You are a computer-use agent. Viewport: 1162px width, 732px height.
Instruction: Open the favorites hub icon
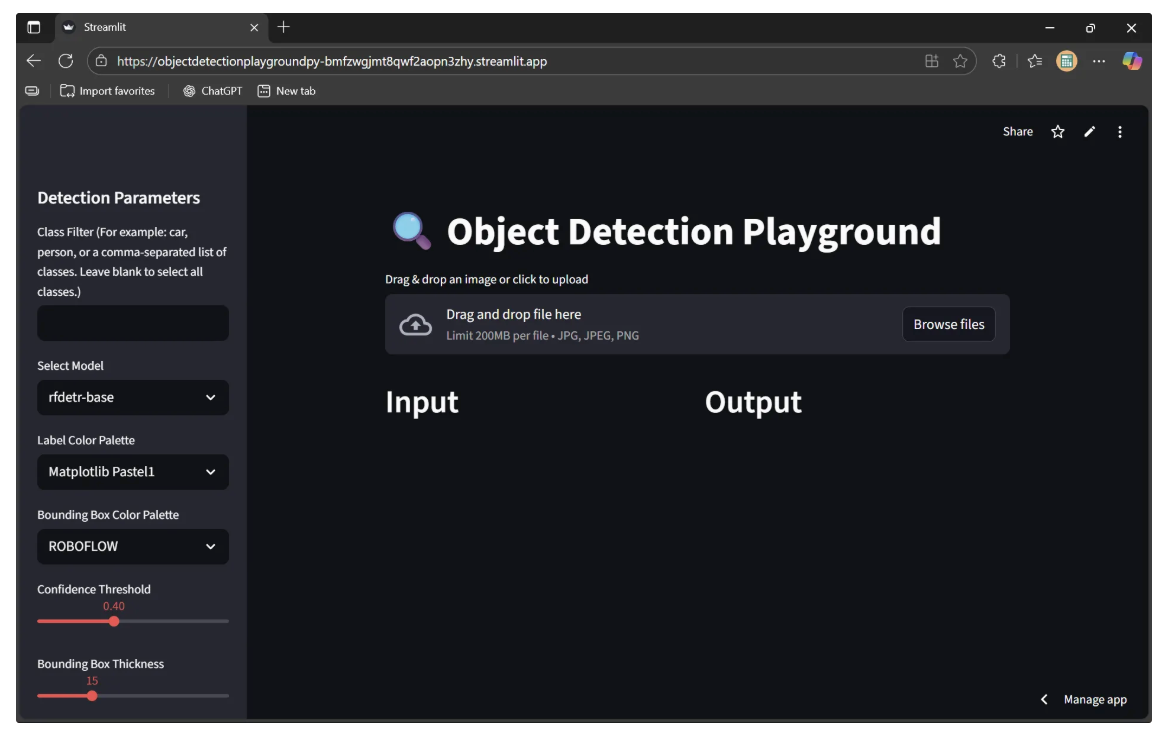click(x=1035, y=61)
